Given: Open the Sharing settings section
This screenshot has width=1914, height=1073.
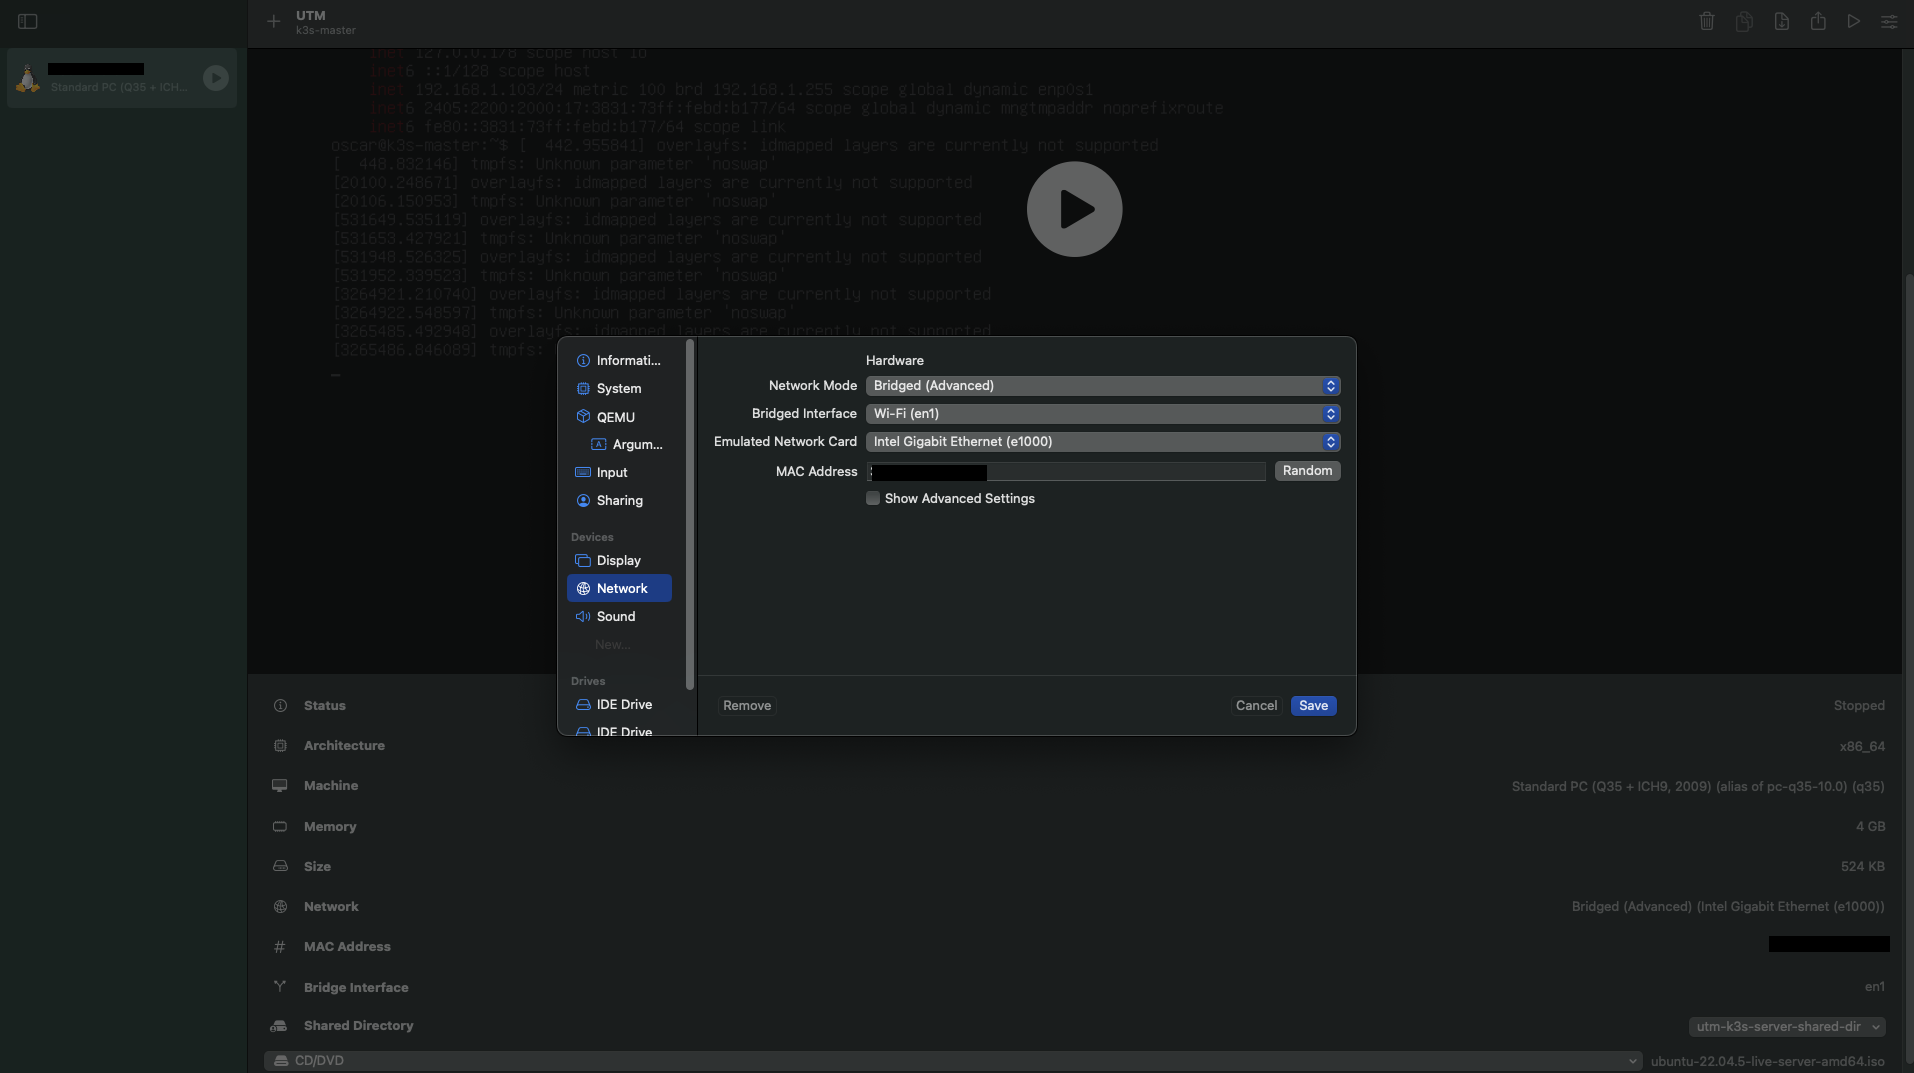Looking at the screenshot, I should coord(618,500).
